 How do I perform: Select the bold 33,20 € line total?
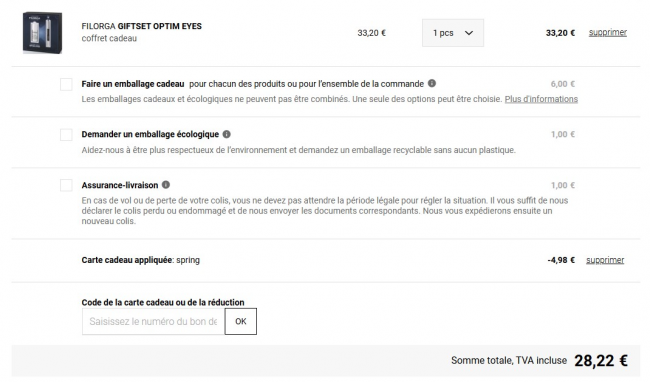(560, 33)
